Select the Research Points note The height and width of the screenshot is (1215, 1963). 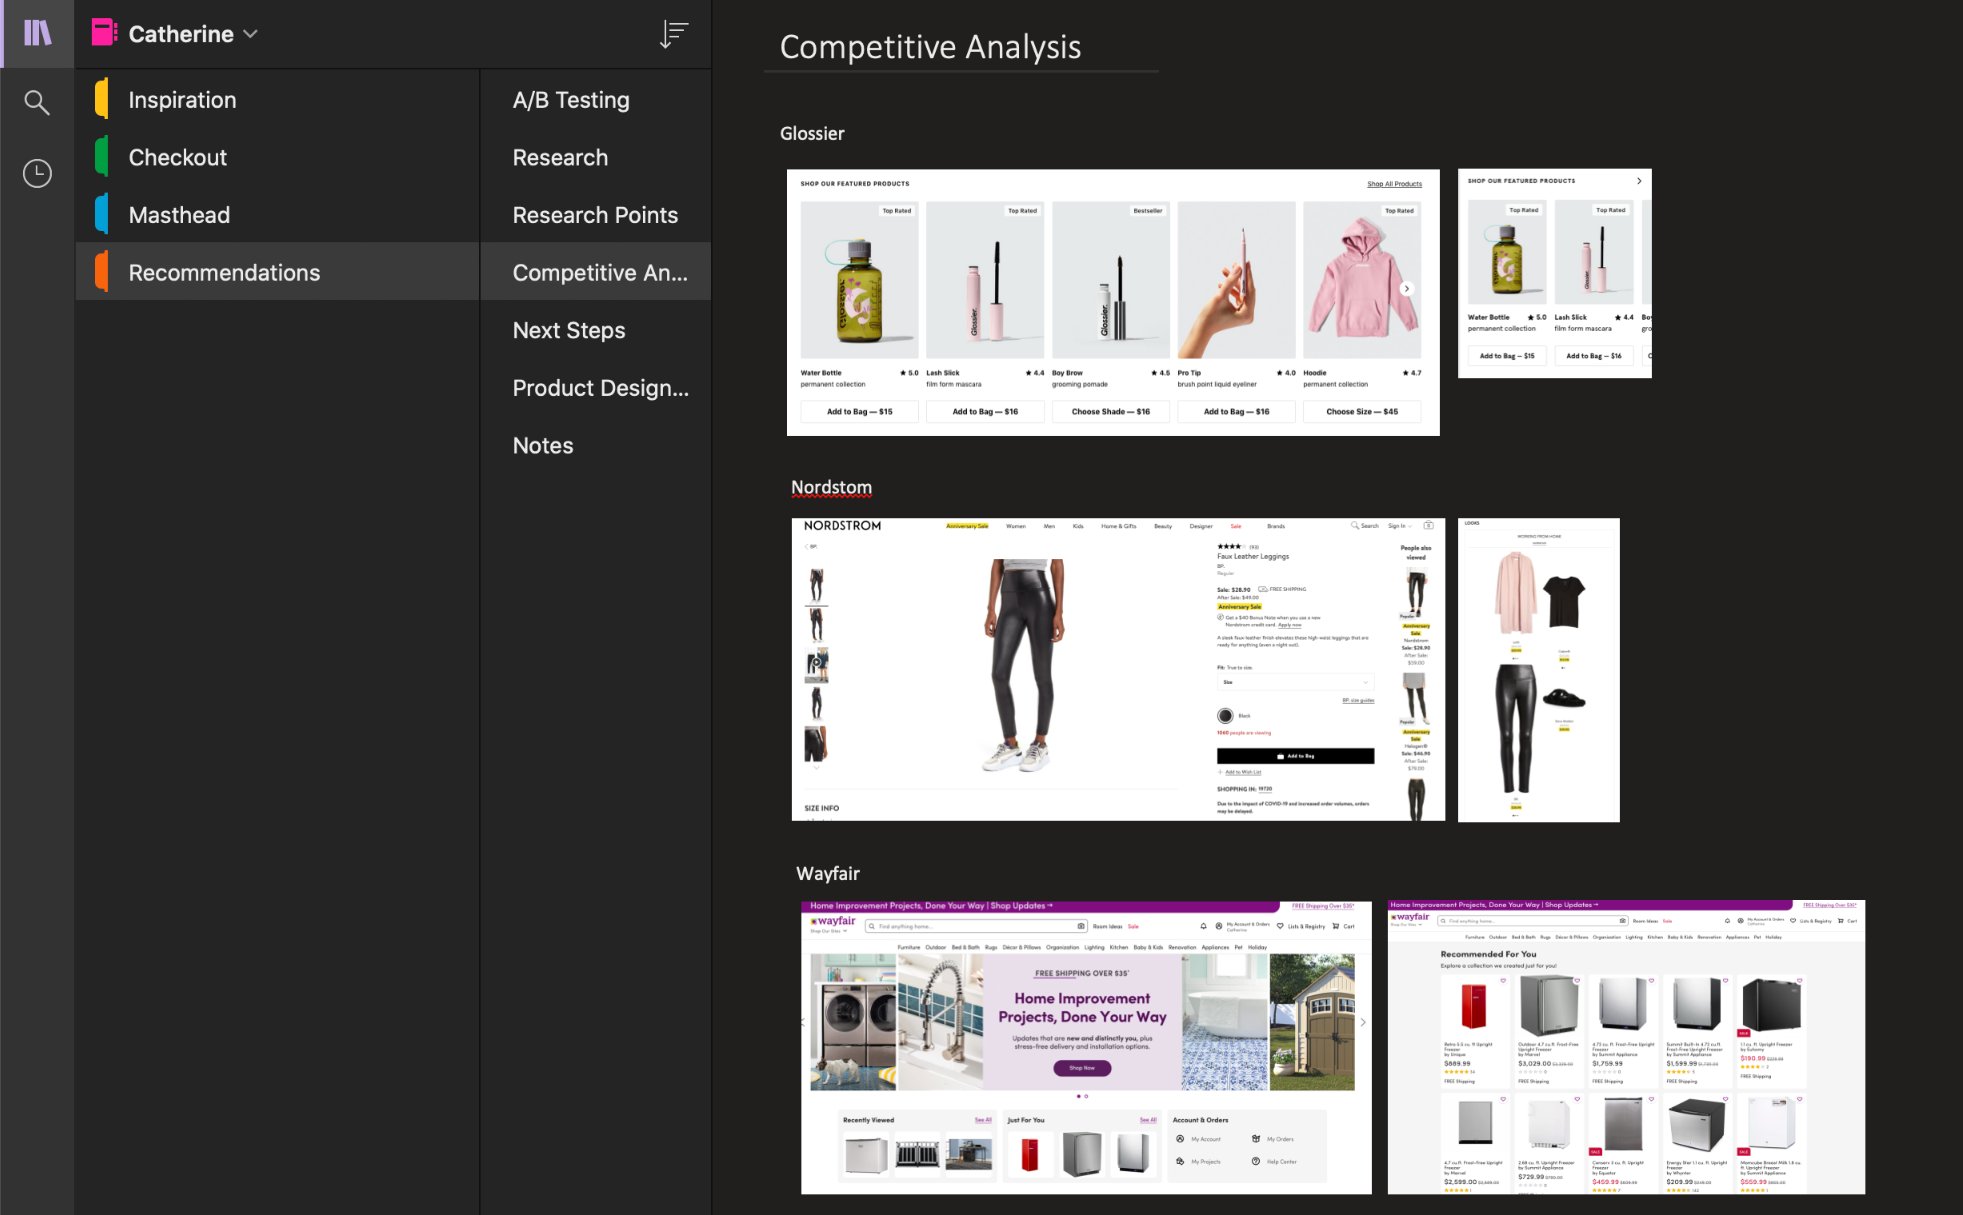594,214
